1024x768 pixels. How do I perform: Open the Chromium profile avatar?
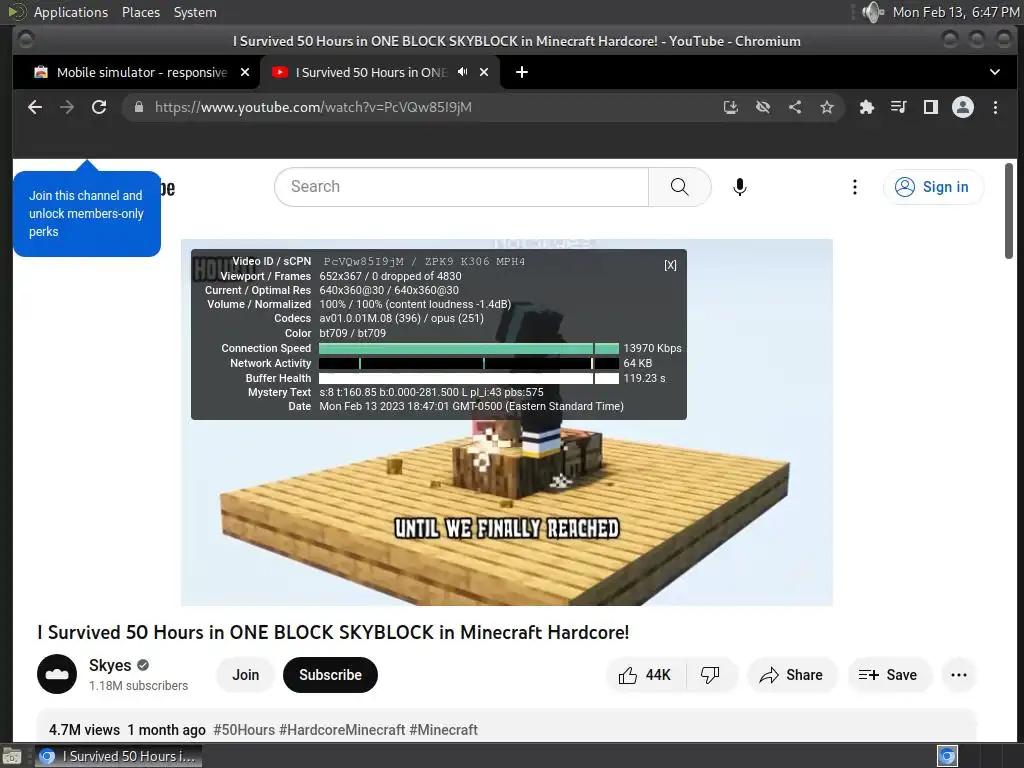click(x=963, y=107)
